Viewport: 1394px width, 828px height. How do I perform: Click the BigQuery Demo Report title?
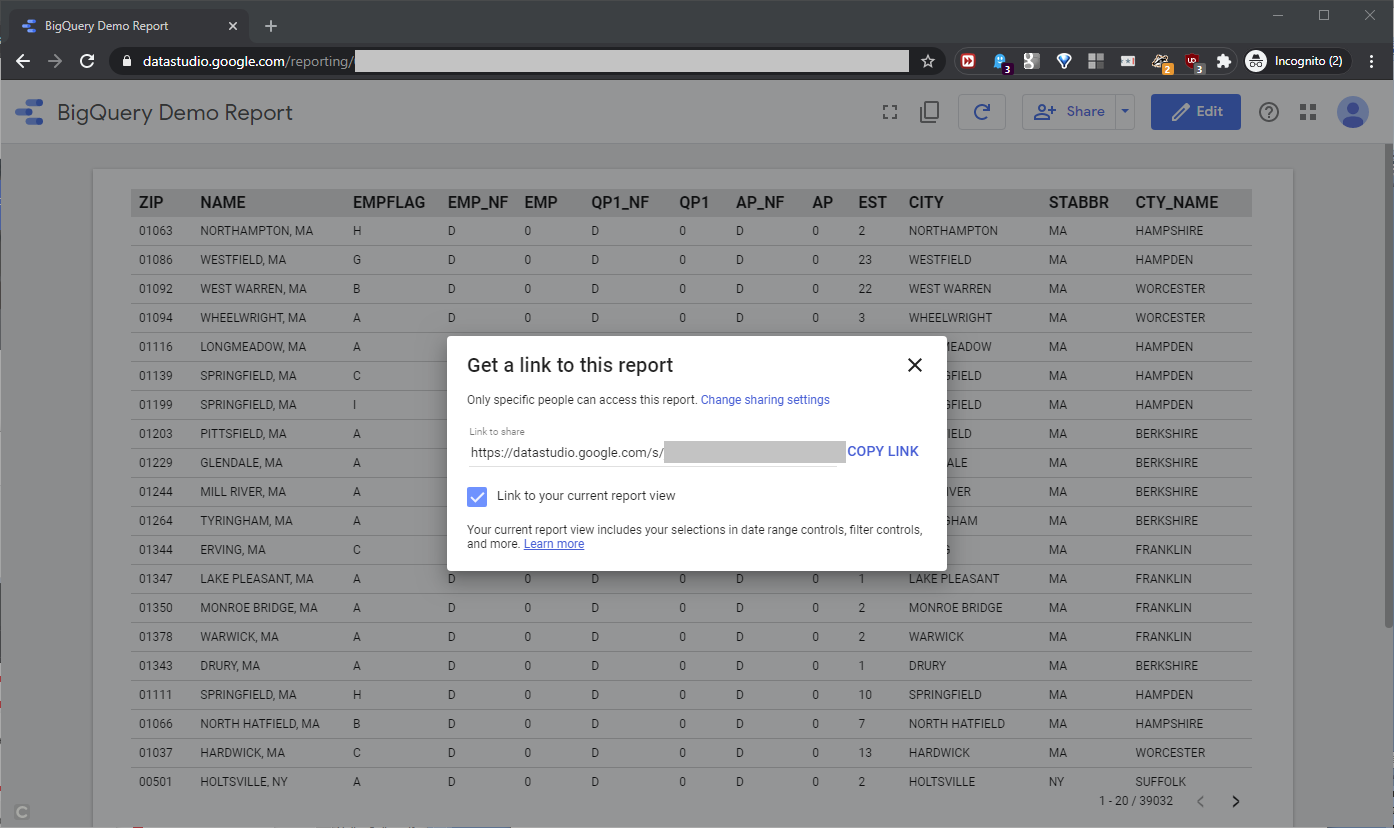tap(175, 112)
